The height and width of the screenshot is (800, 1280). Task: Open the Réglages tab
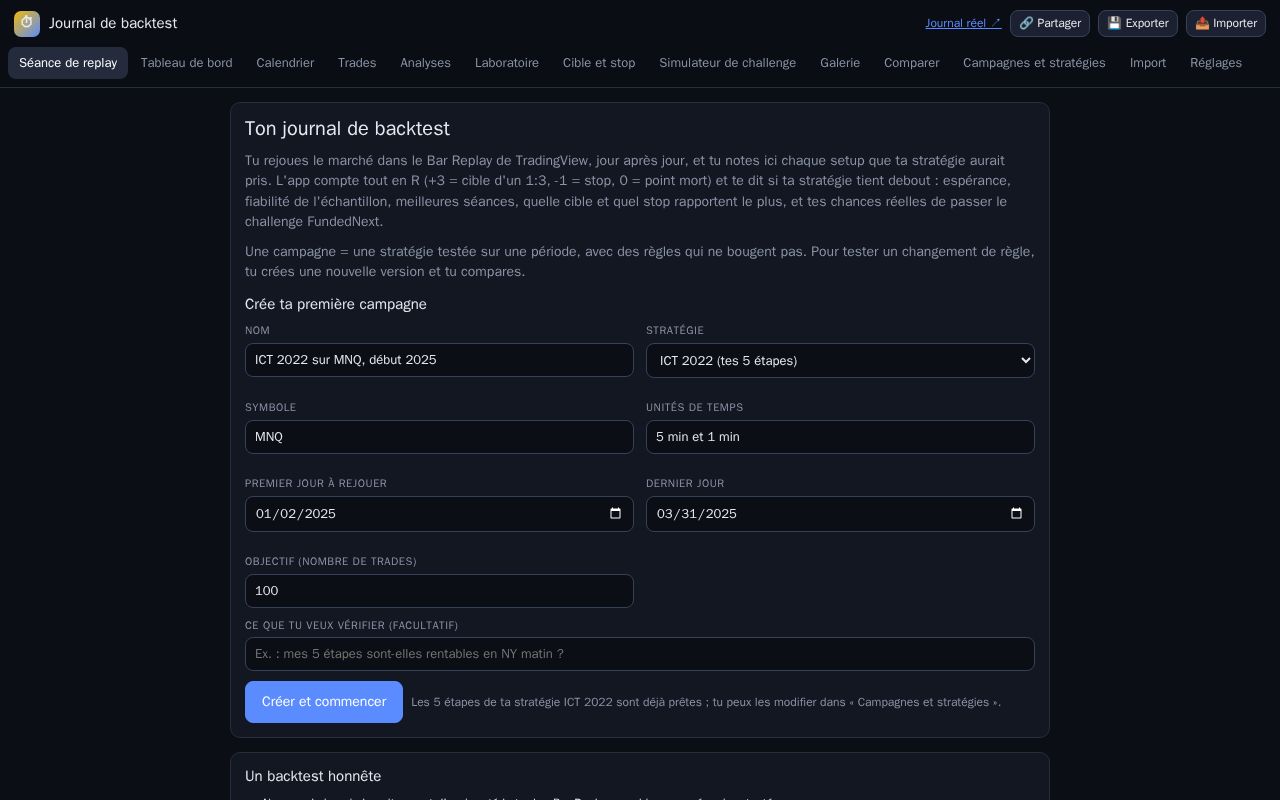1216,63
